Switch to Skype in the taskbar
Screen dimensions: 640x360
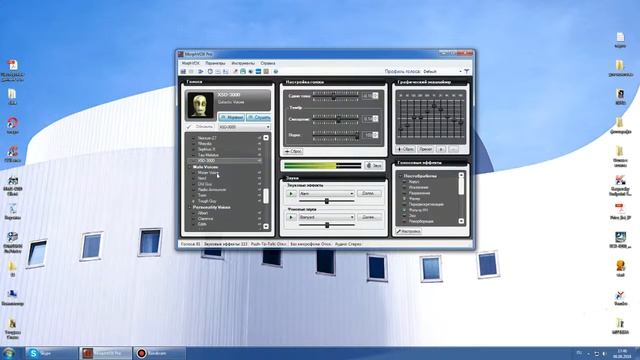pos(51,353)
